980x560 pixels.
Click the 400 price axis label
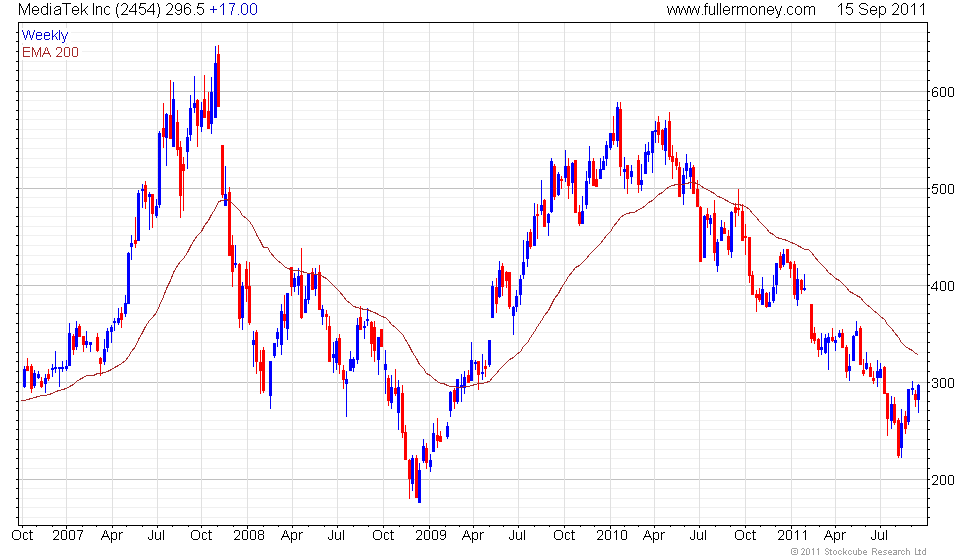coord(942,286)
